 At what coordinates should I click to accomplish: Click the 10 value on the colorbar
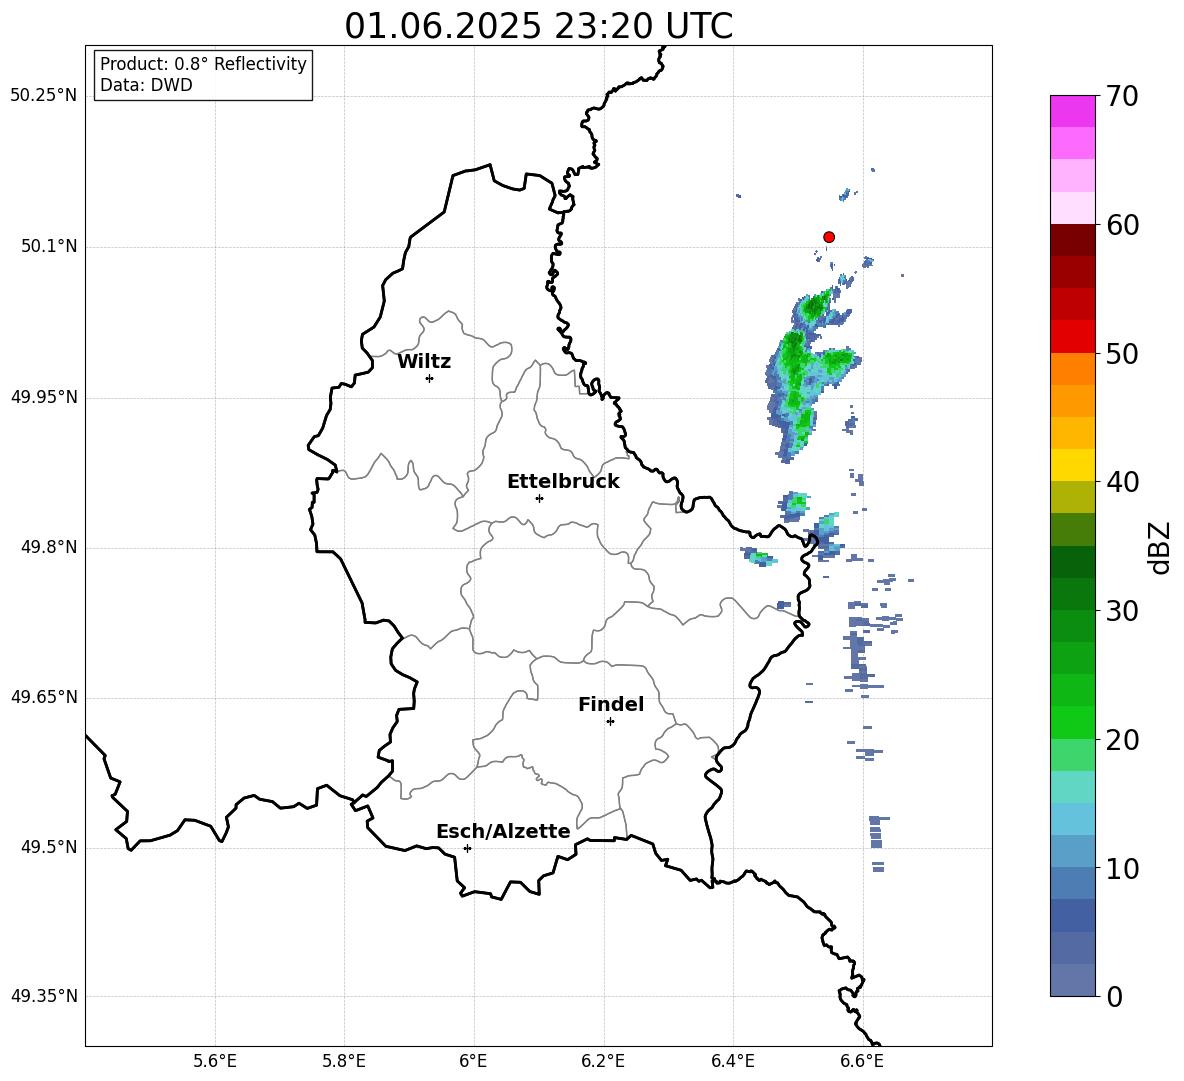1122,868
